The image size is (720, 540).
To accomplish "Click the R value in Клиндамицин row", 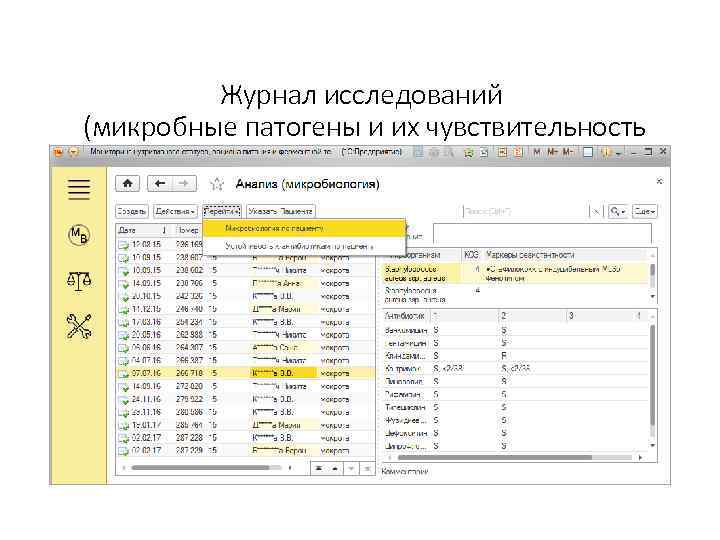I will (504, 356).
